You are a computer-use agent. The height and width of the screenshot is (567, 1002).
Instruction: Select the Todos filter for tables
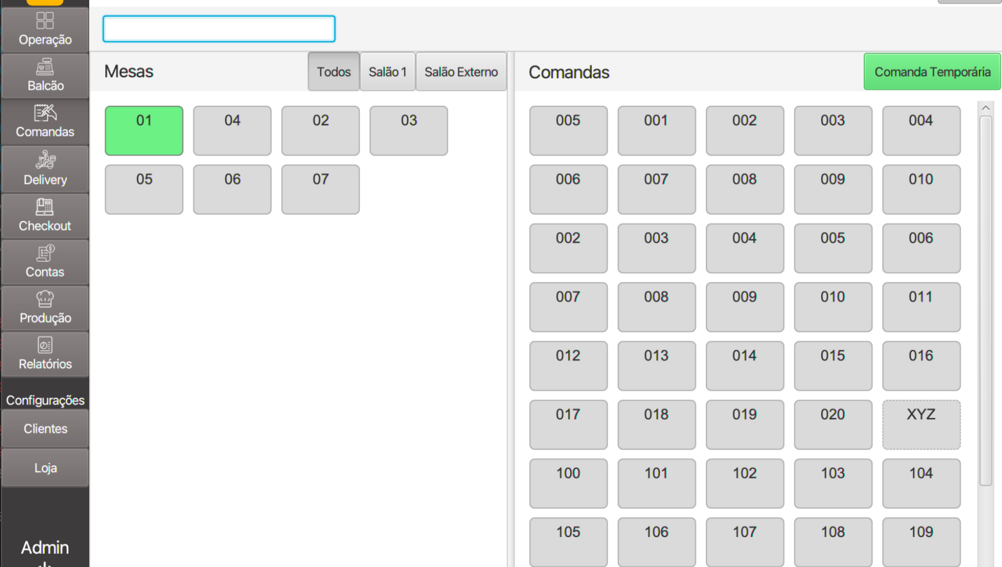[x=334, y=72]
